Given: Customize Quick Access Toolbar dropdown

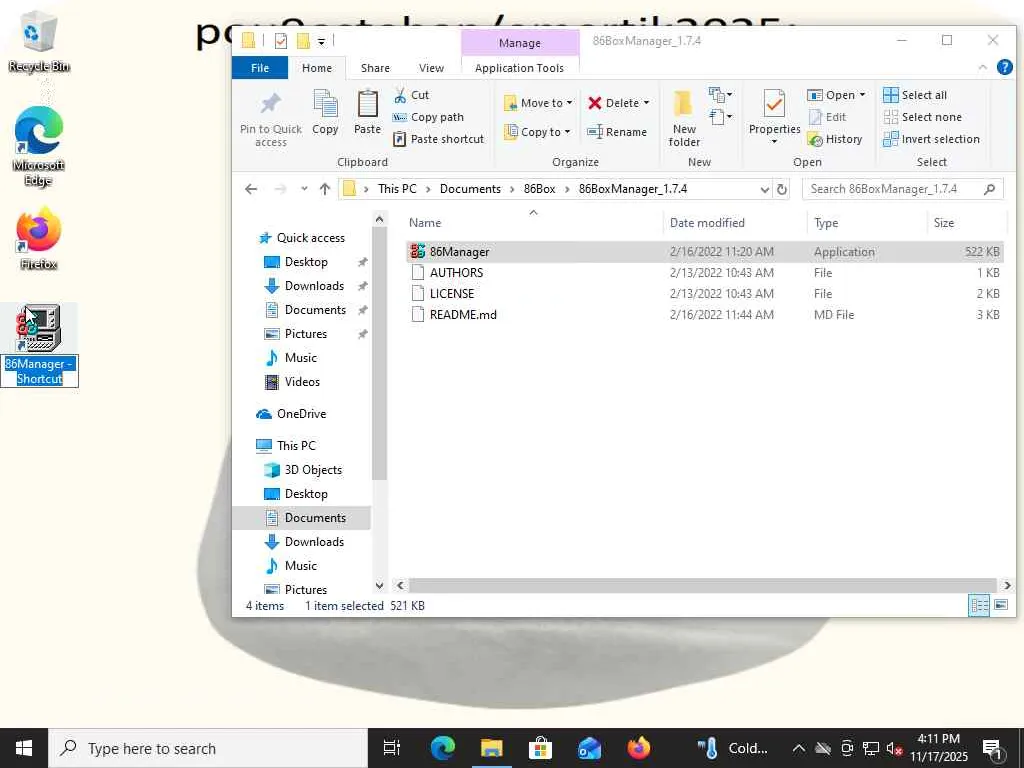Looking at the screenshot, I should [x=321, y=42].
